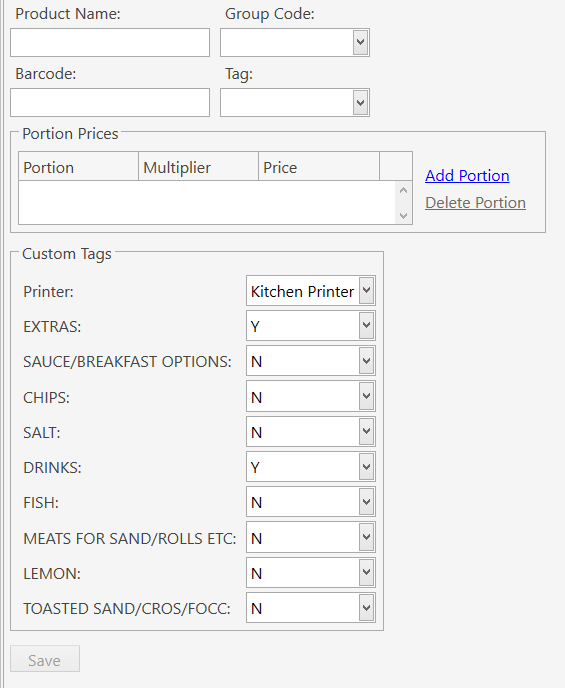Click the Save button

(45, 659)
